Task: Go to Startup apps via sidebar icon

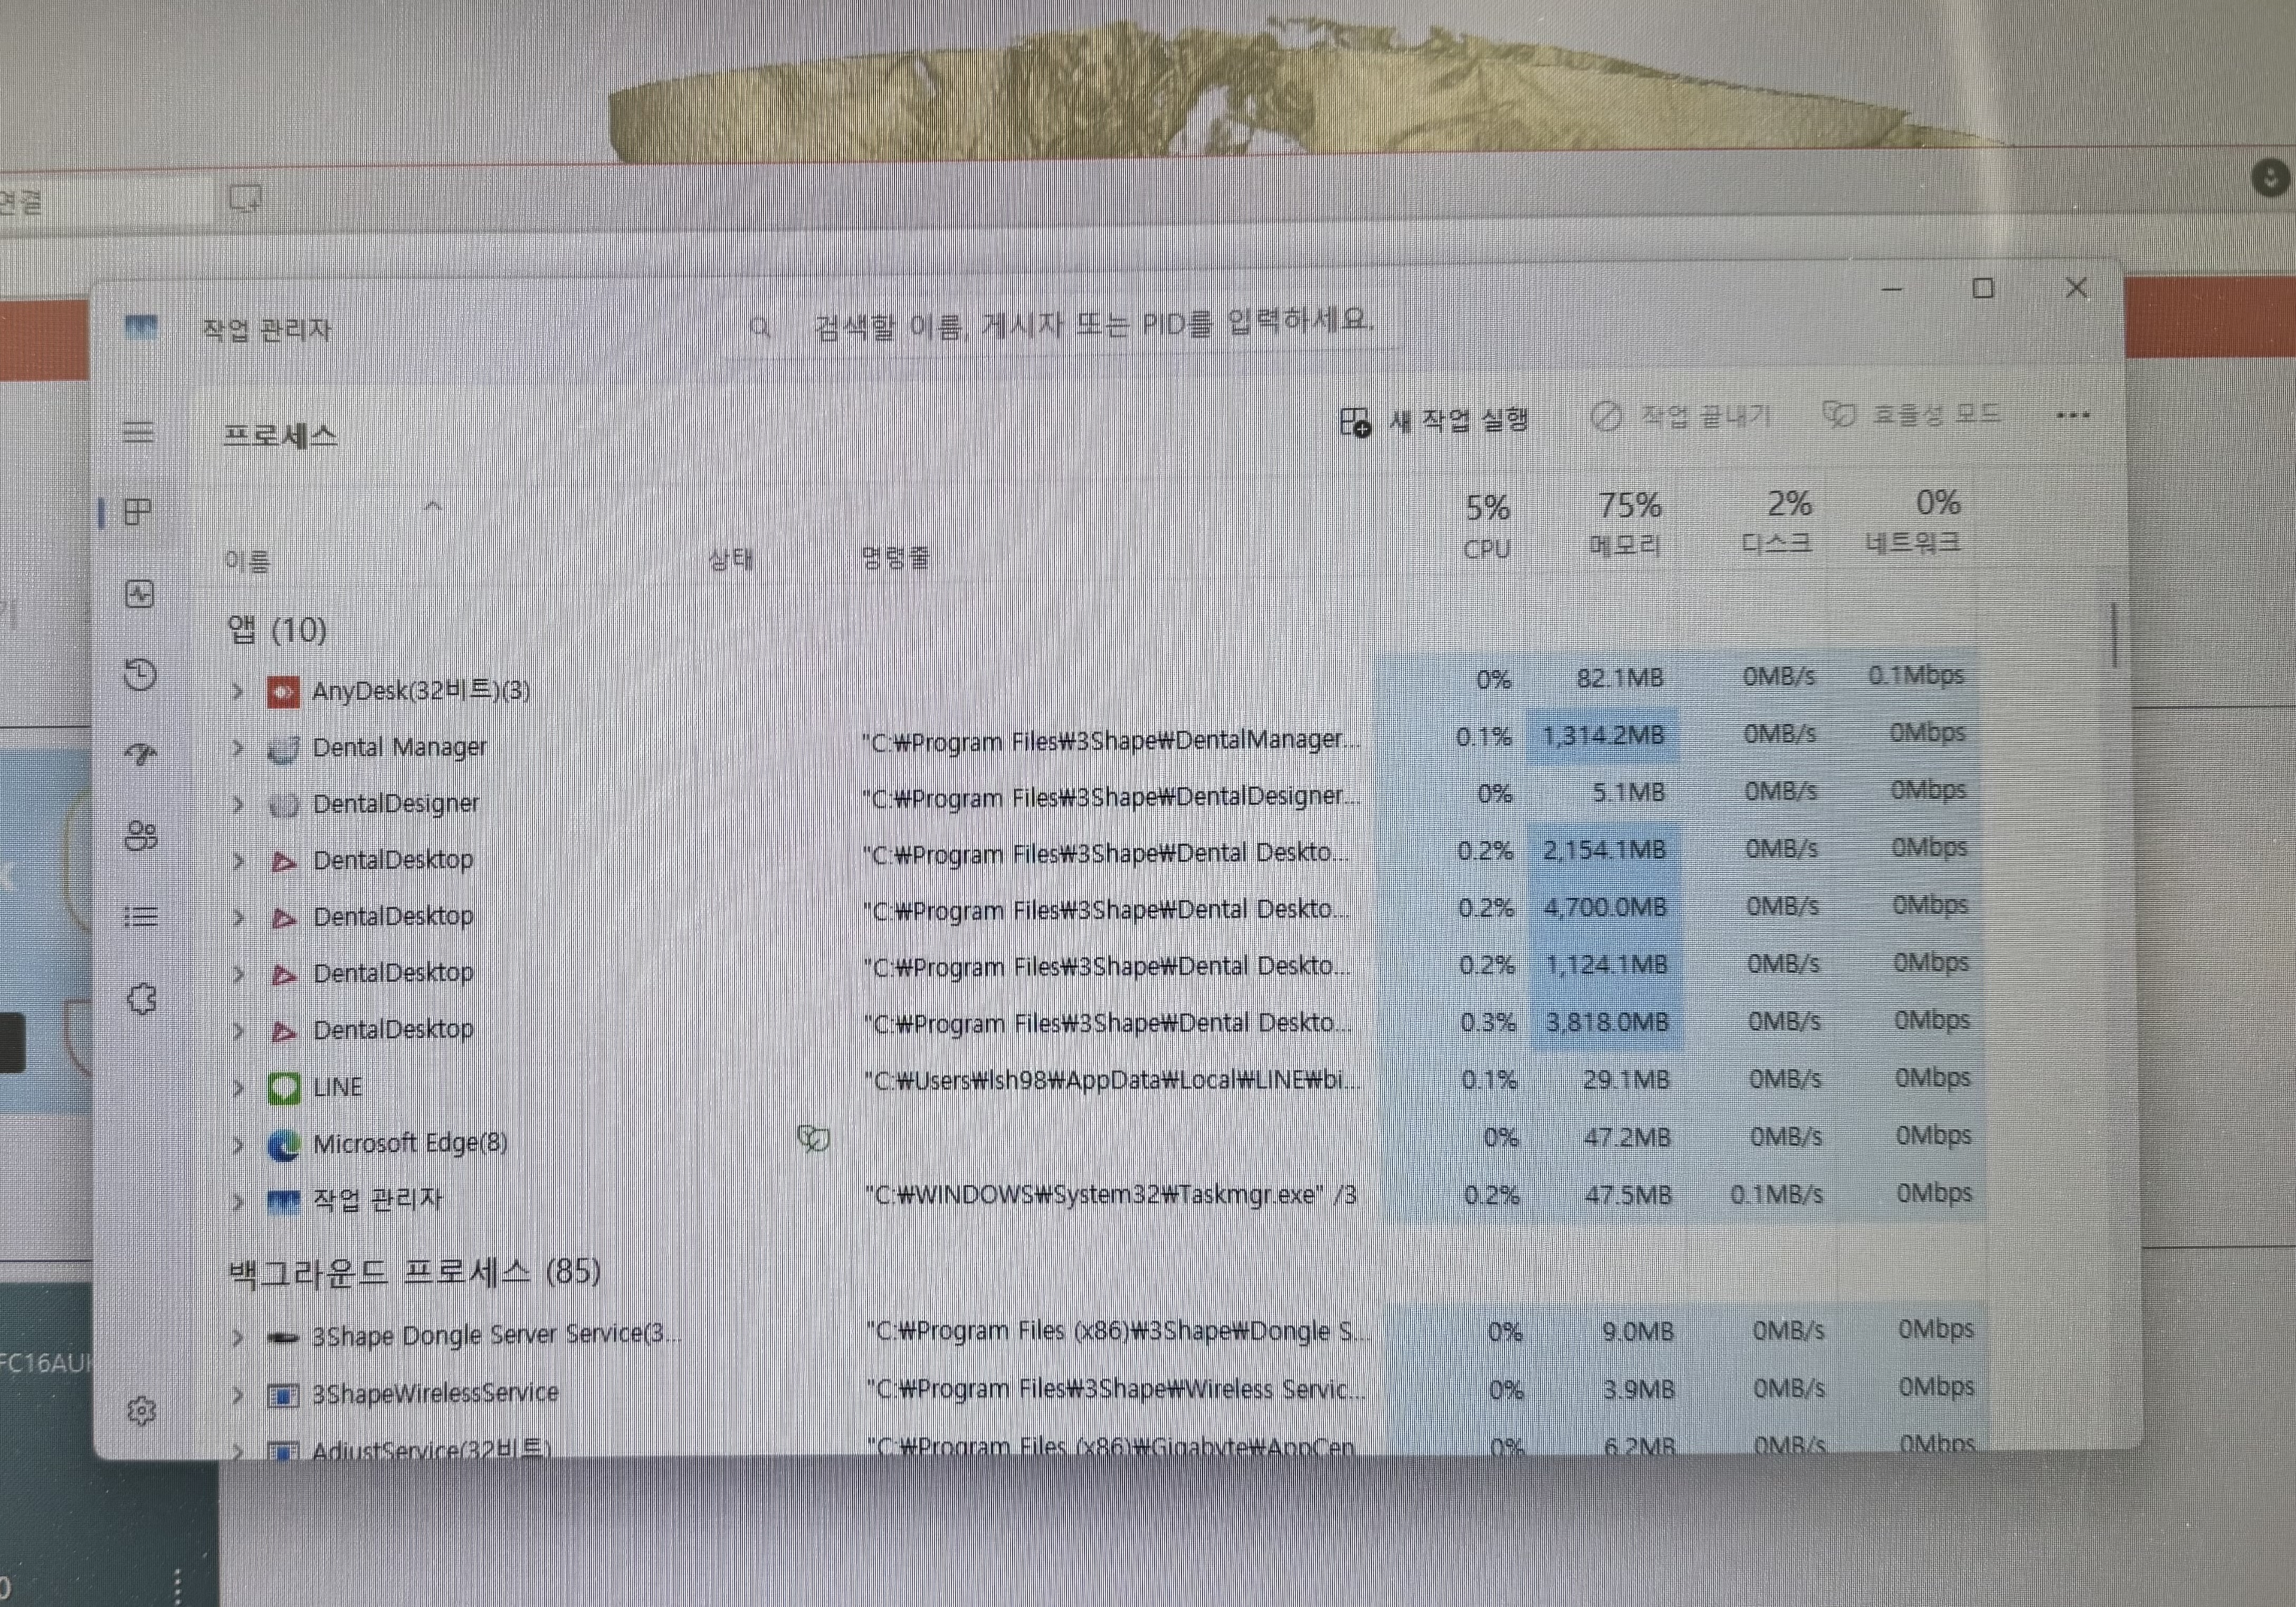Action: point(141,754)
